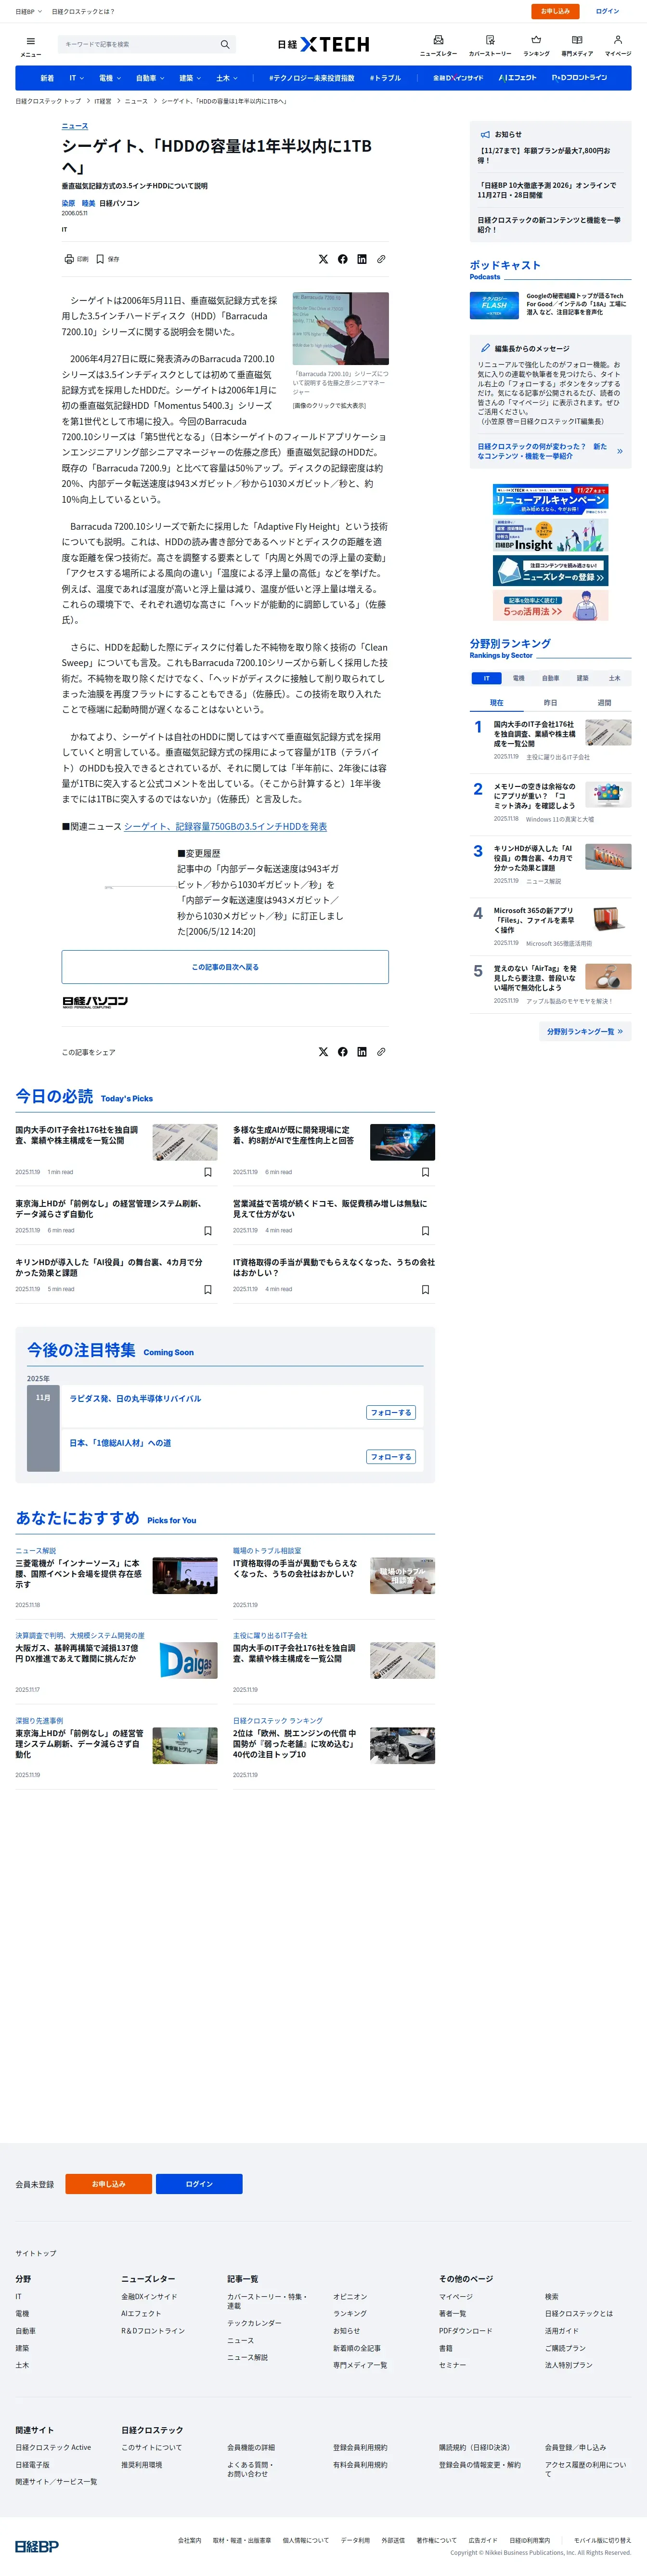Screen dimensions: 647x2576
Task: Select the 電機 sector ranking tab
Action: click(518, 678)
